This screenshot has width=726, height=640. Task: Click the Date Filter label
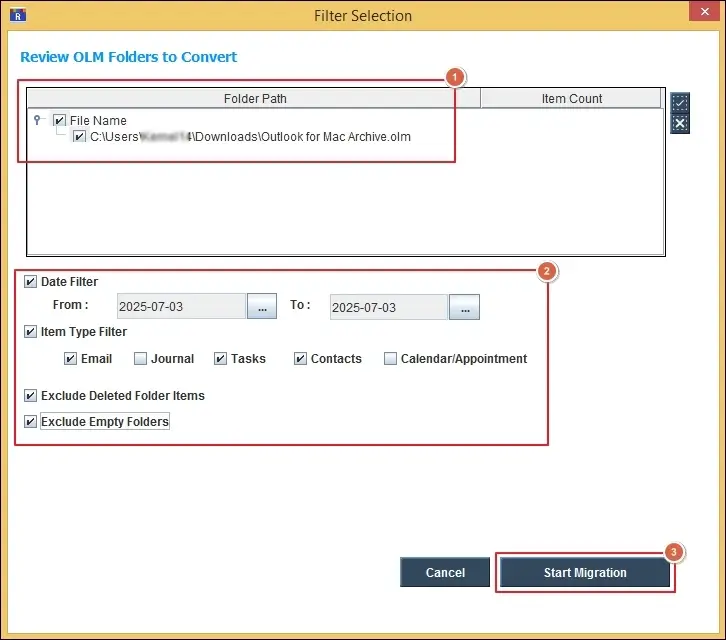click(x=69, y=282)
